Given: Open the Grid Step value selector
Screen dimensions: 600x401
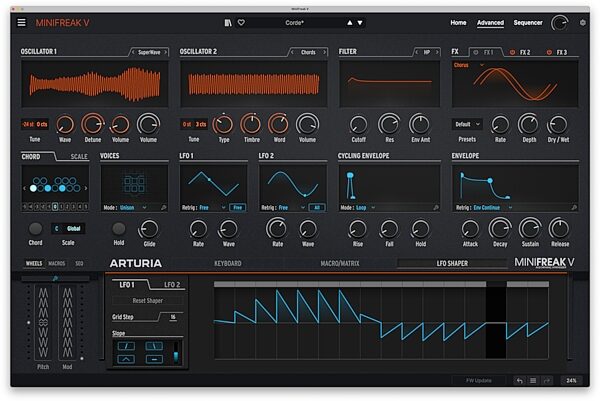Looking at the screenshot, I should (173, 317).
